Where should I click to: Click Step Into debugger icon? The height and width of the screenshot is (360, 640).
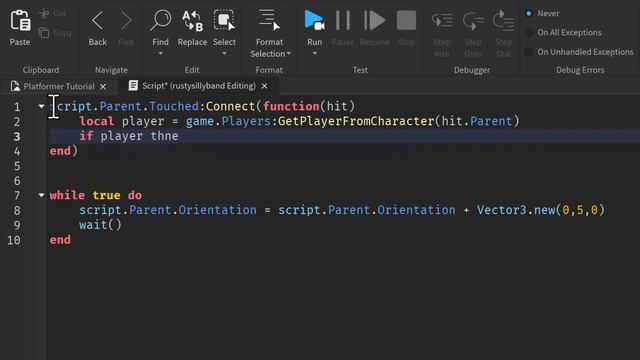442,20
